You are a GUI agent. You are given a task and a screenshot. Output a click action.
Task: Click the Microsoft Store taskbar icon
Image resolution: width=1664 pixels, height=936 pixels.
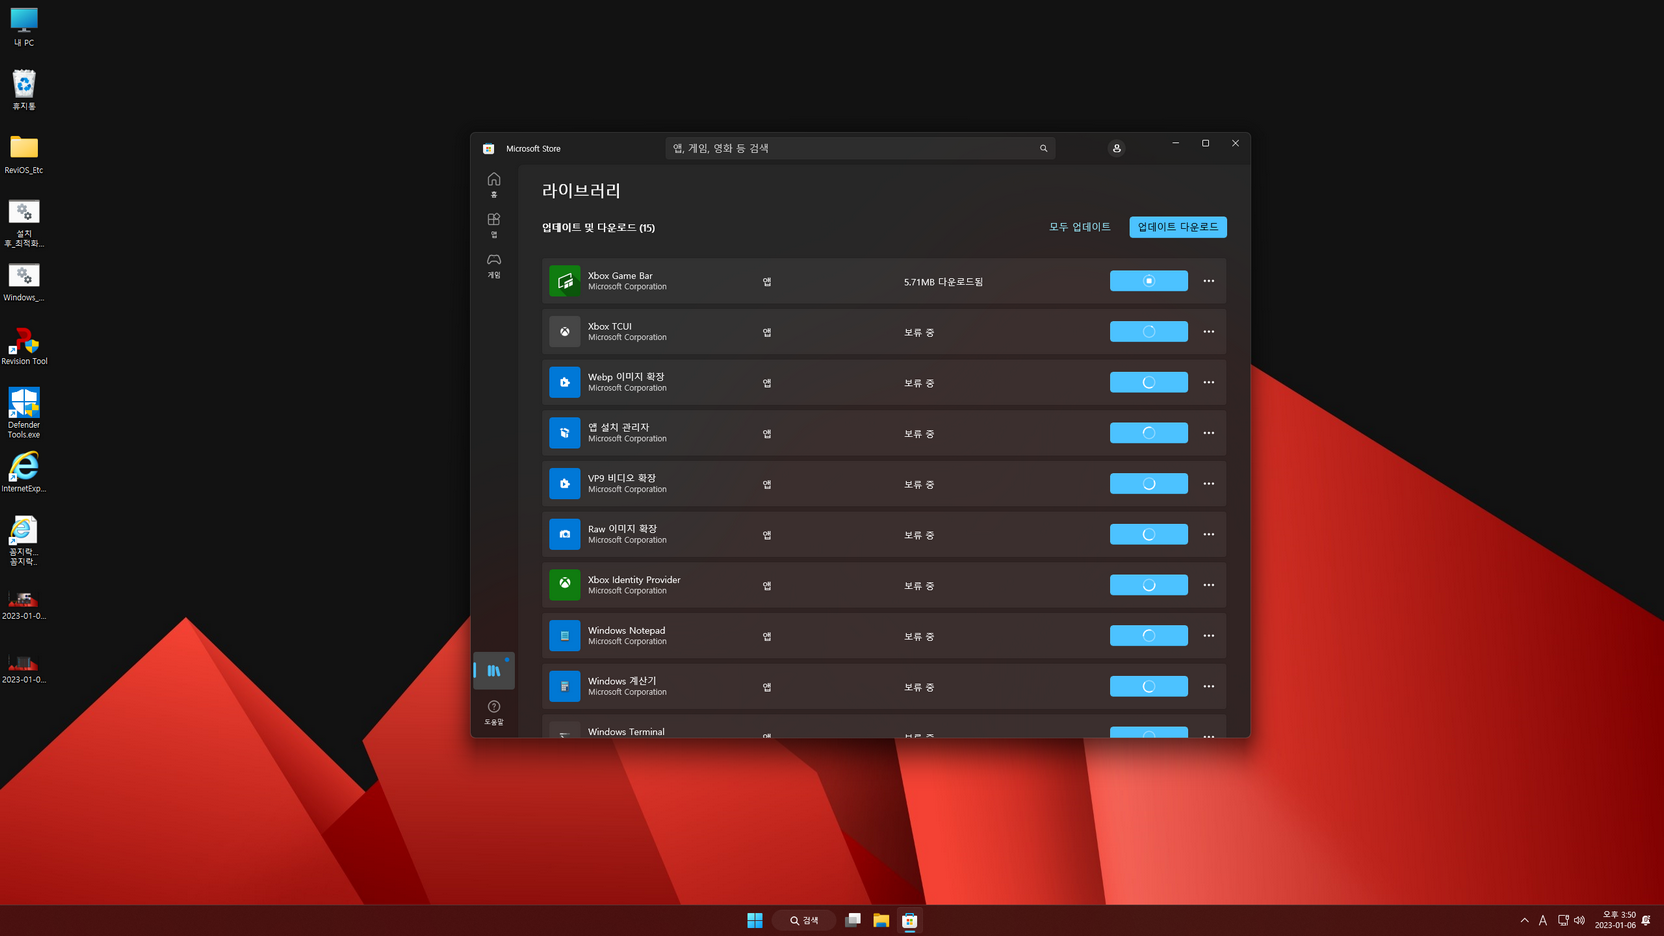coord(910,920)
